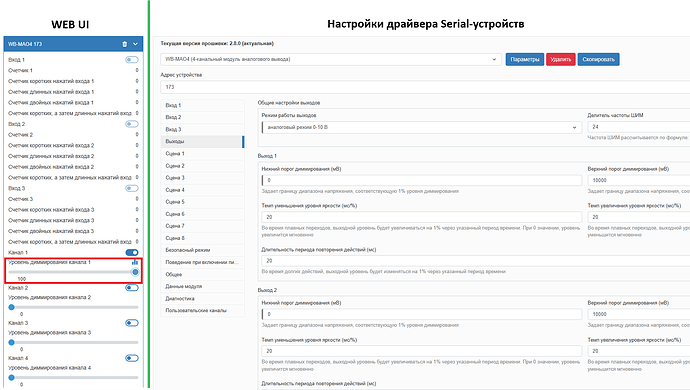Collapse the WB-MAO4 173 card chevron
This screenshot has height=390, width=690.
point(135,44)
